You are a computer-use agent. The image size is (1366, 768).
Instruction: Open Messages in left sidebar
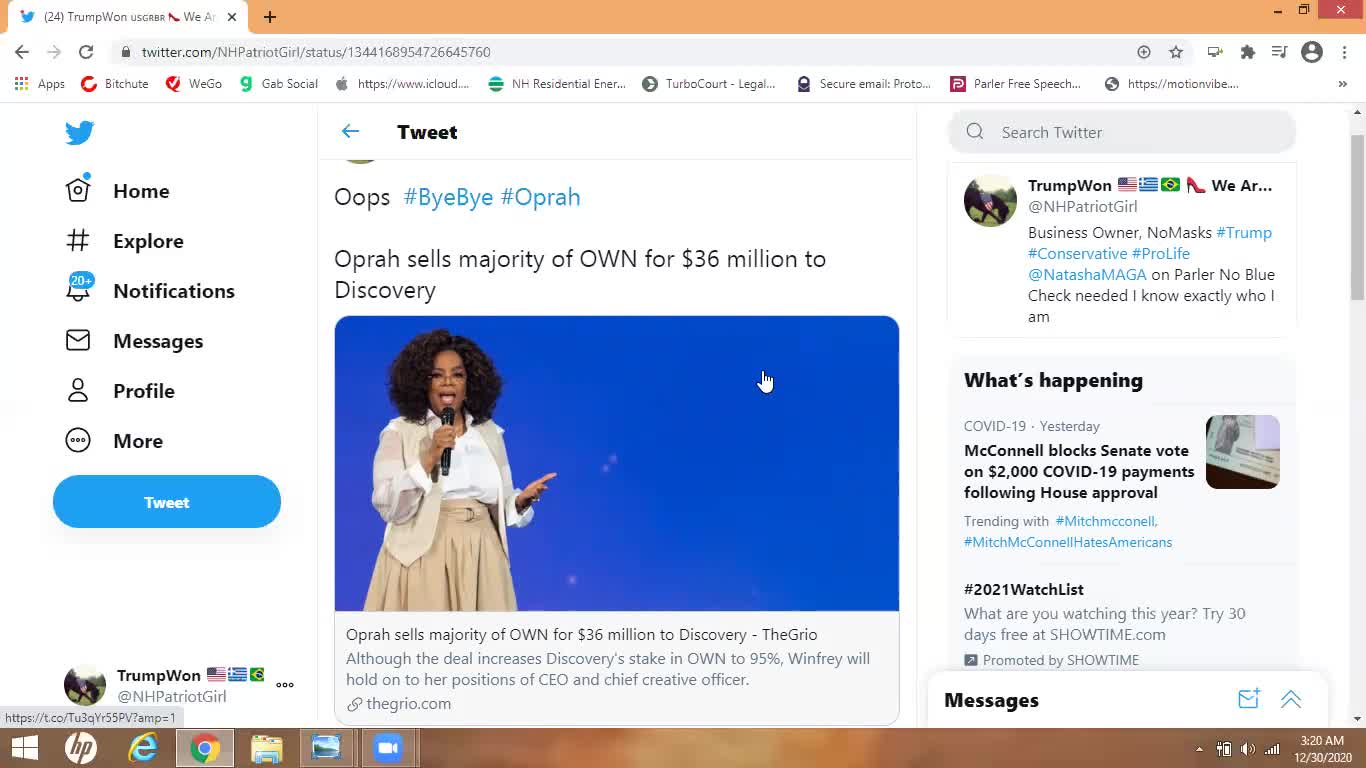click(x=158, y=341)
